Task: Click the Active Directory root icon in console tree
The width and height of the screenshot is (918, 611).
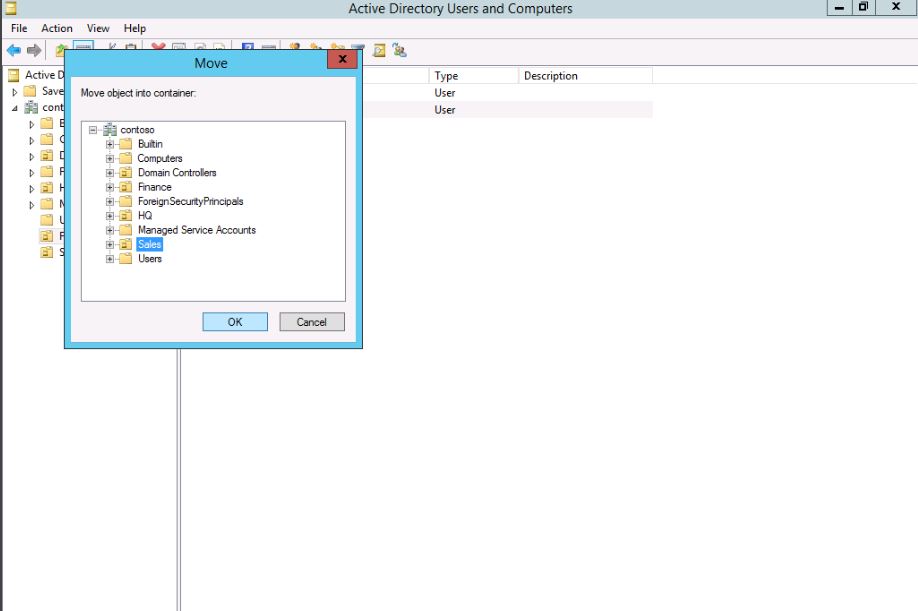Action: coord(13,75)
